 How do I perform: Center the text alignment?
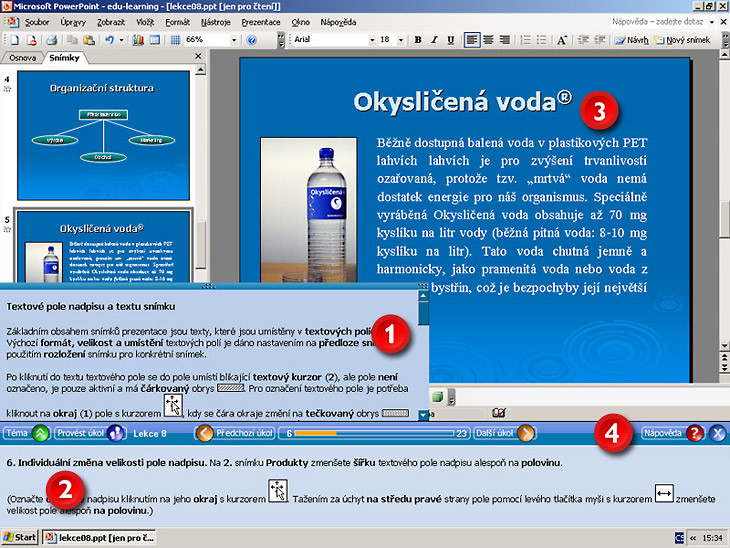[488, 40]
